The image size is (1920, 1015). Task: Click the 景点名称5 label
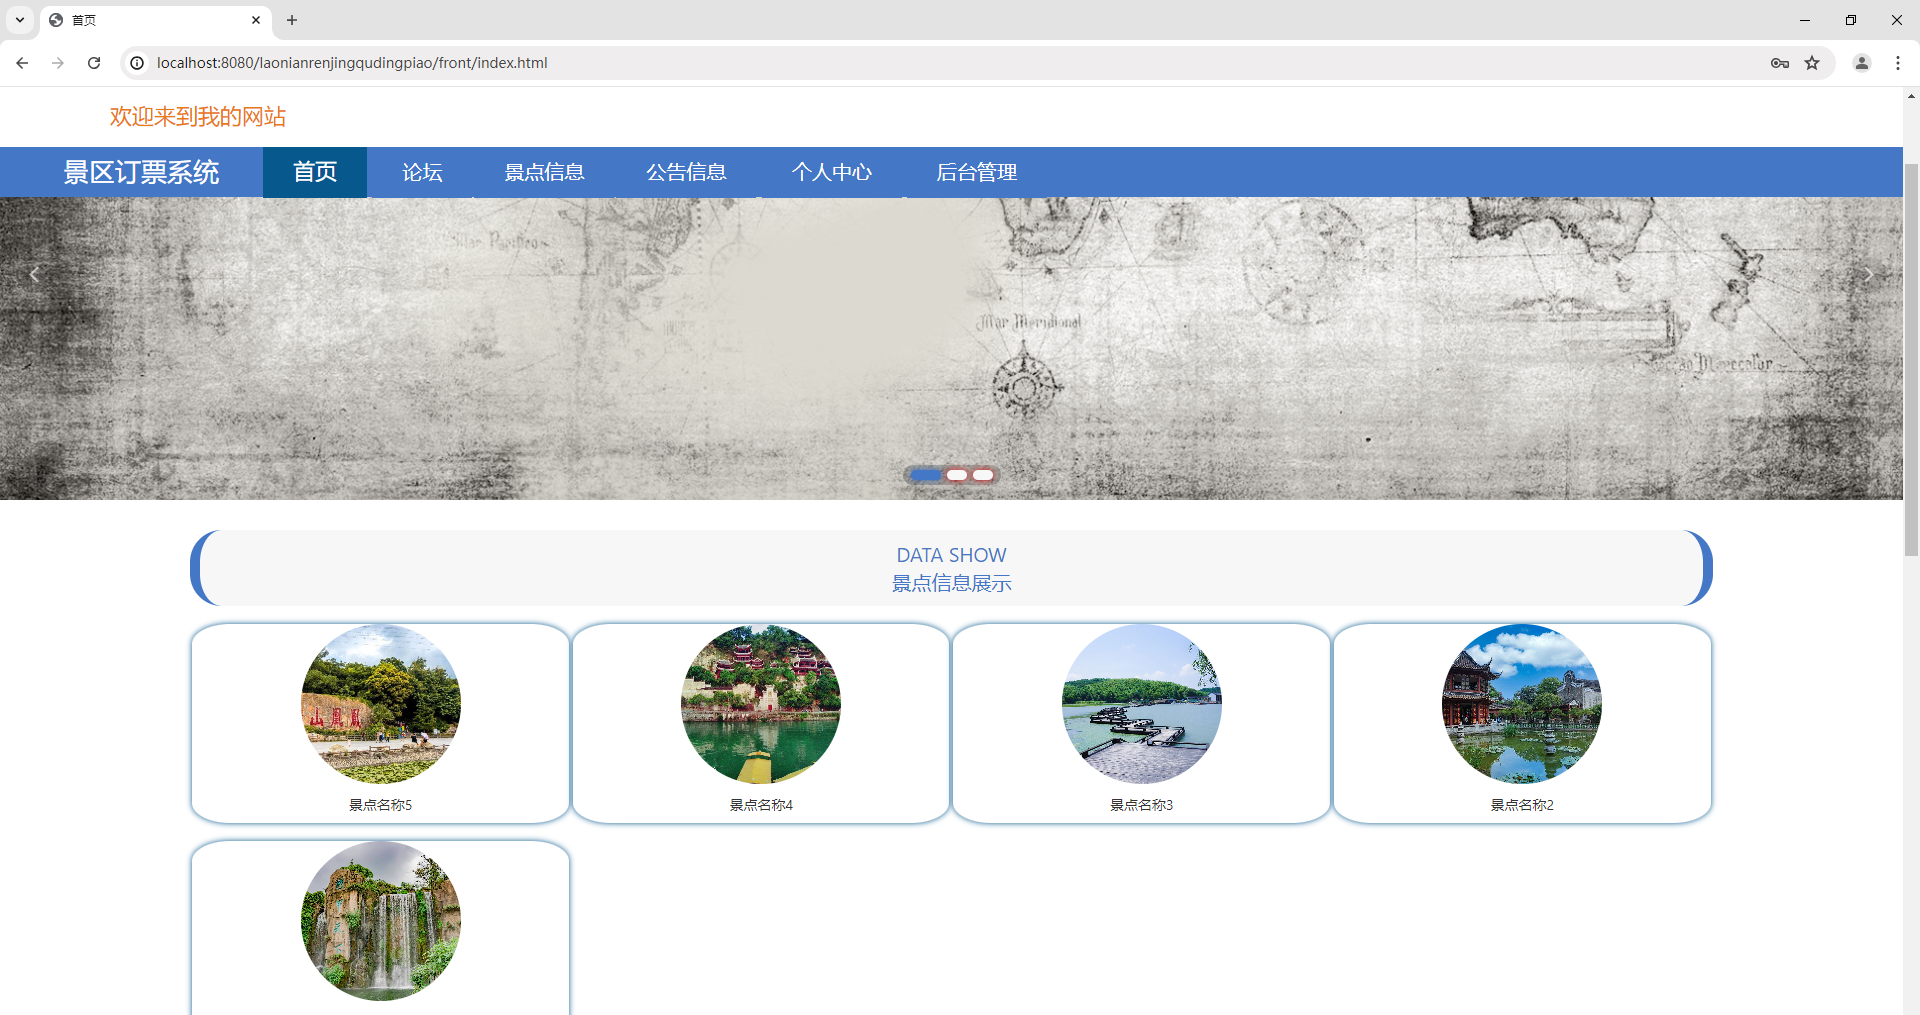pyautogui.click(x=381, y=805)
